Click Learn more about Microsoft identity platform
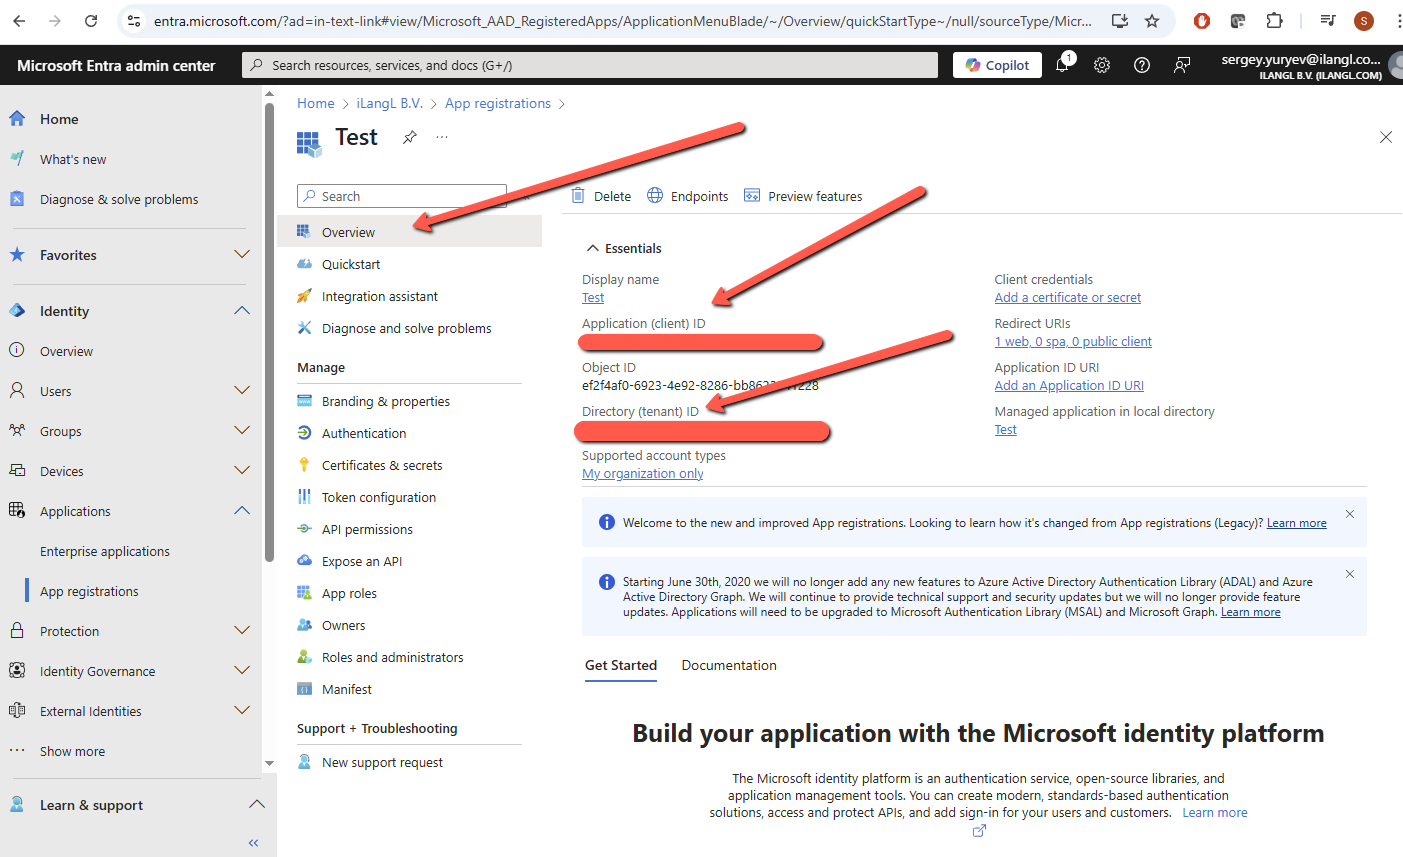Screen dimensions: 1403x857 [x=1215, y=812]
